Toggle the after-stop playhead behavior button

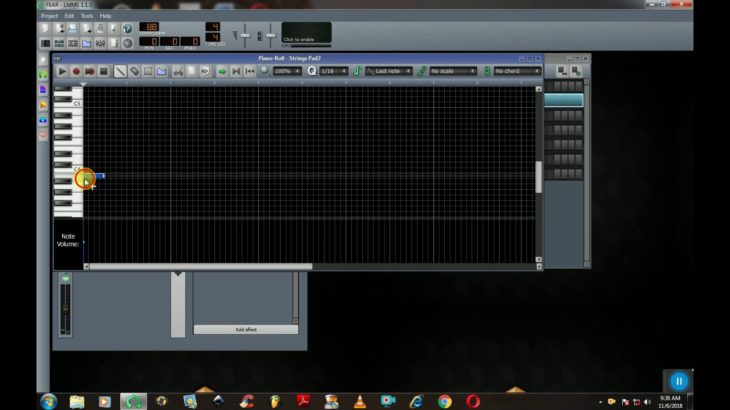coord(250,71)
